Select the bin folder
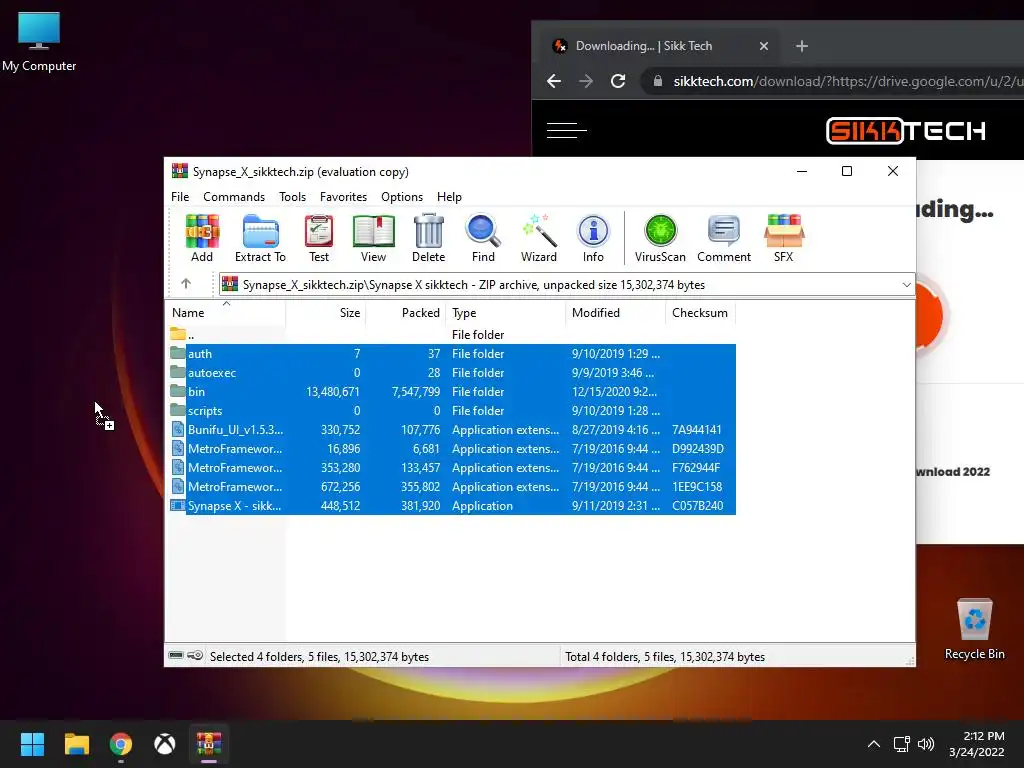Viewport: 1024px width, 768px height. click(451, 391)
